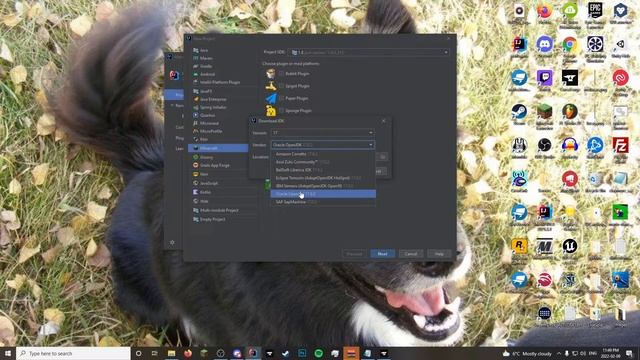Screen dimensions: 640x360
Task: Open the notification center icon
Action: point(629,353)
